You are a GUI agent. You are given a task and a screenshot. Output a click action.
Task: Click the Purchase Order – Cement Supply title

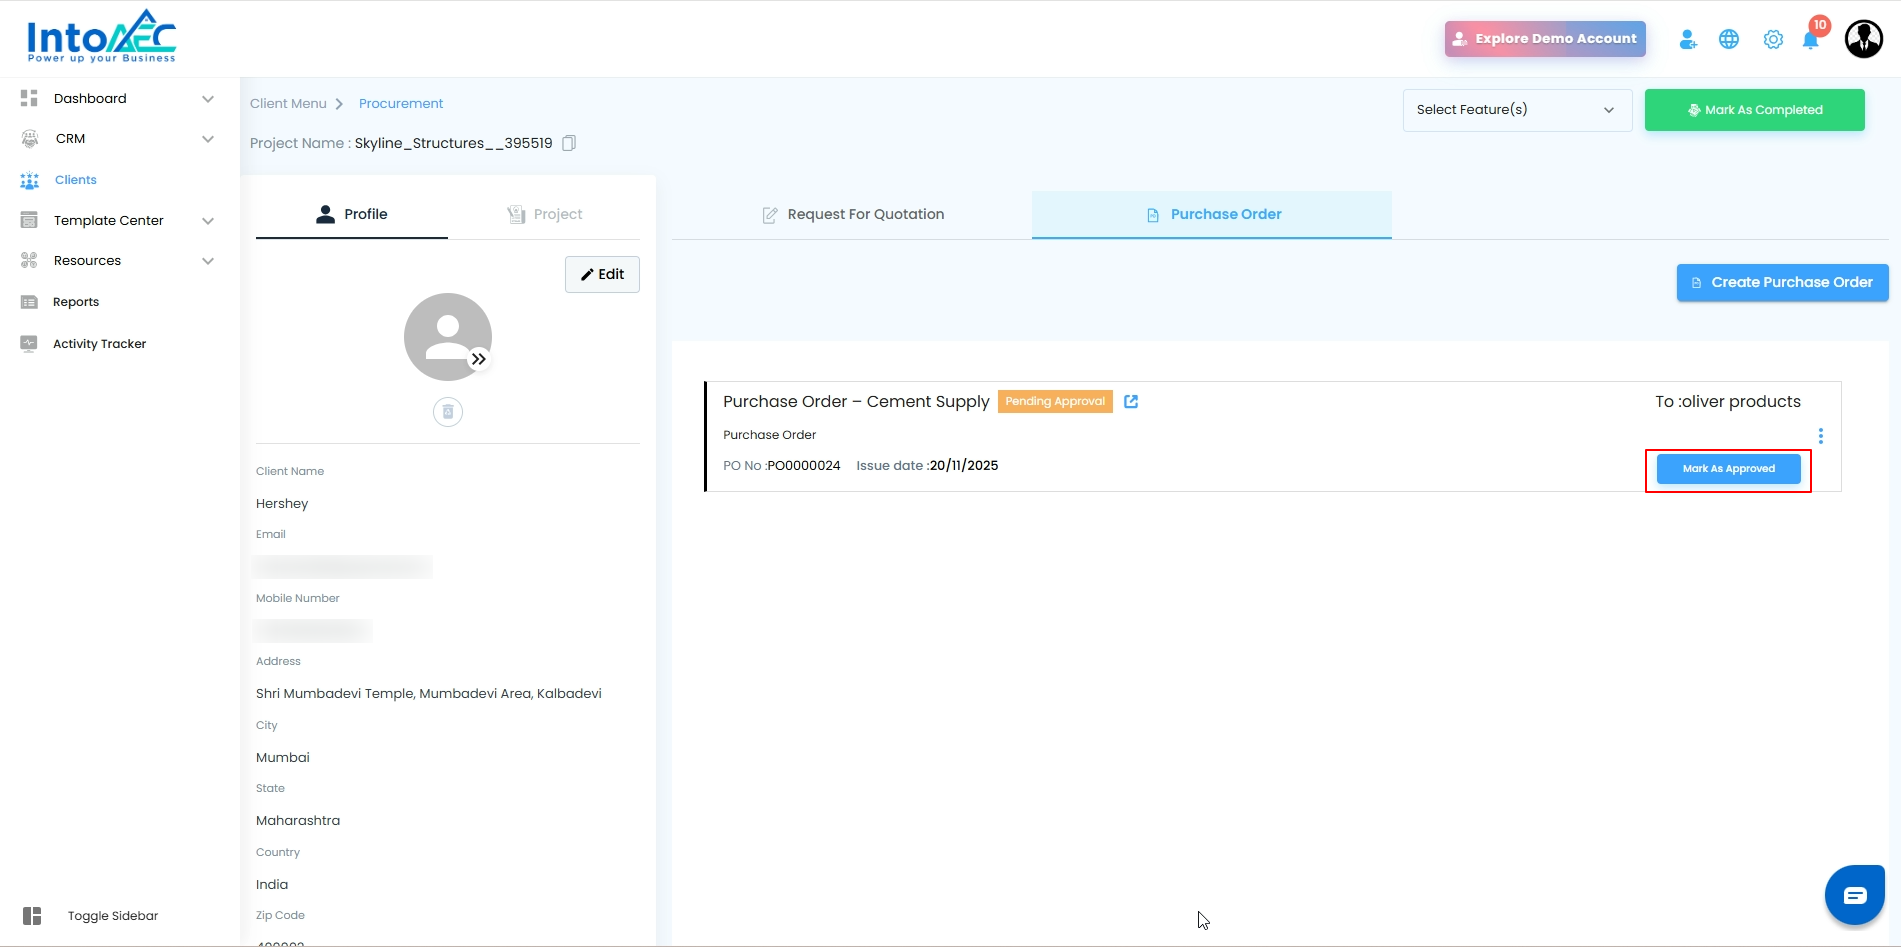[856, 401]
